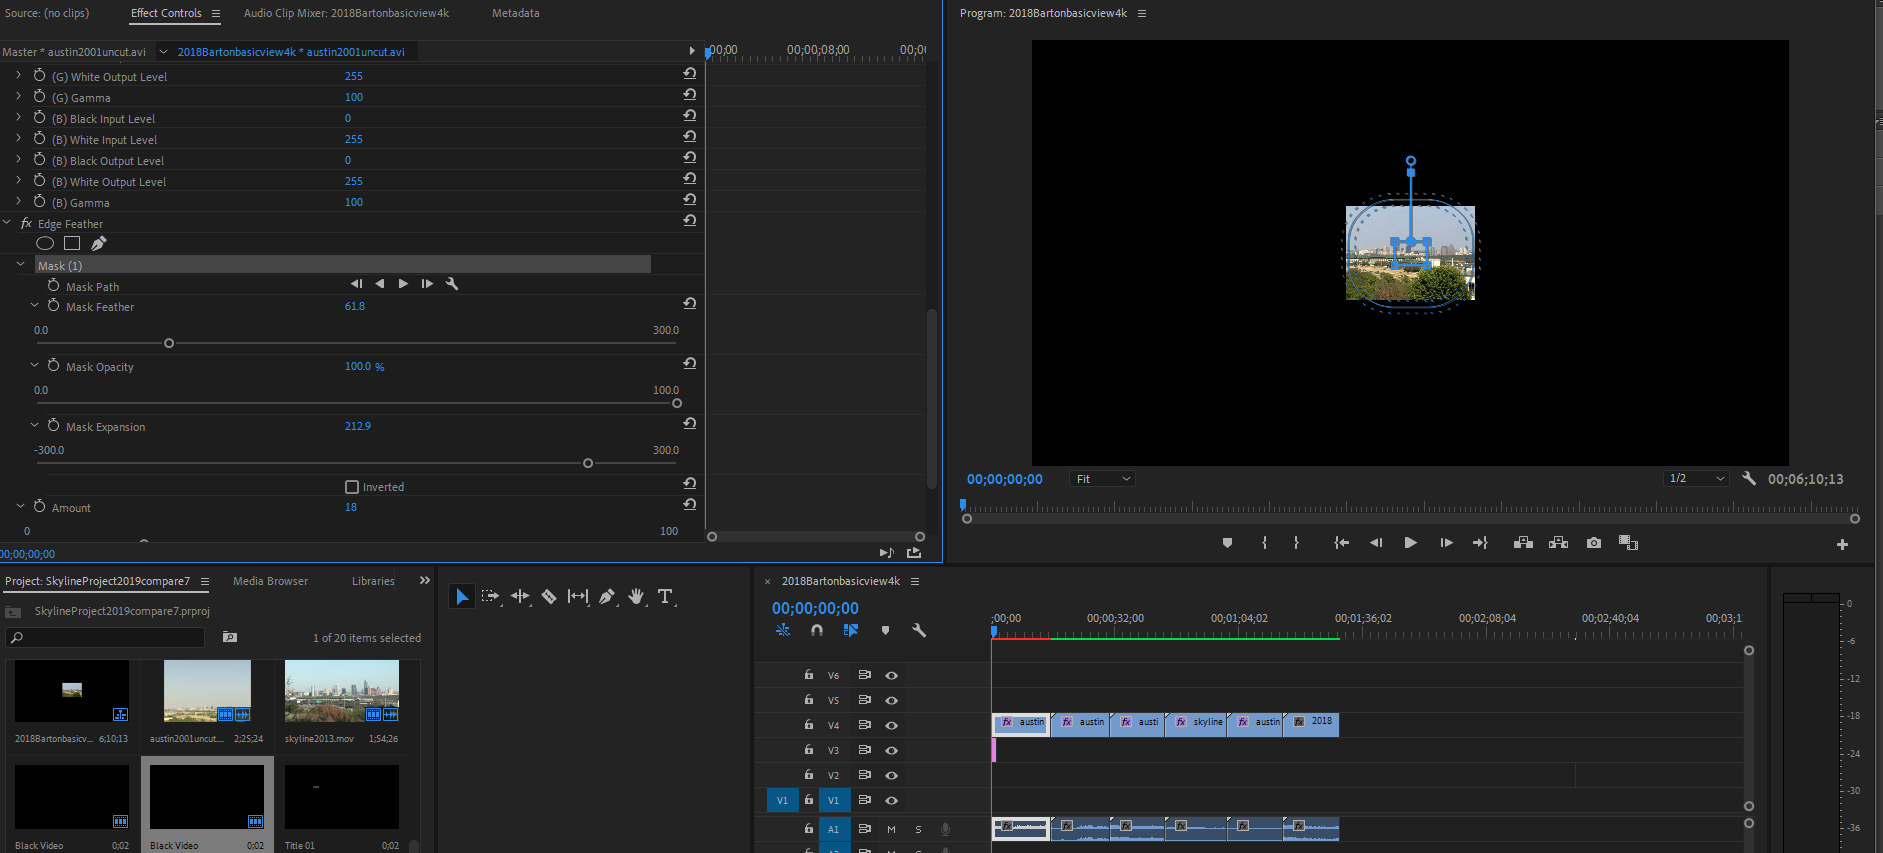Play the Program monitor sequence
The height and width of the screenshot is (853, 1883).
1410,543
